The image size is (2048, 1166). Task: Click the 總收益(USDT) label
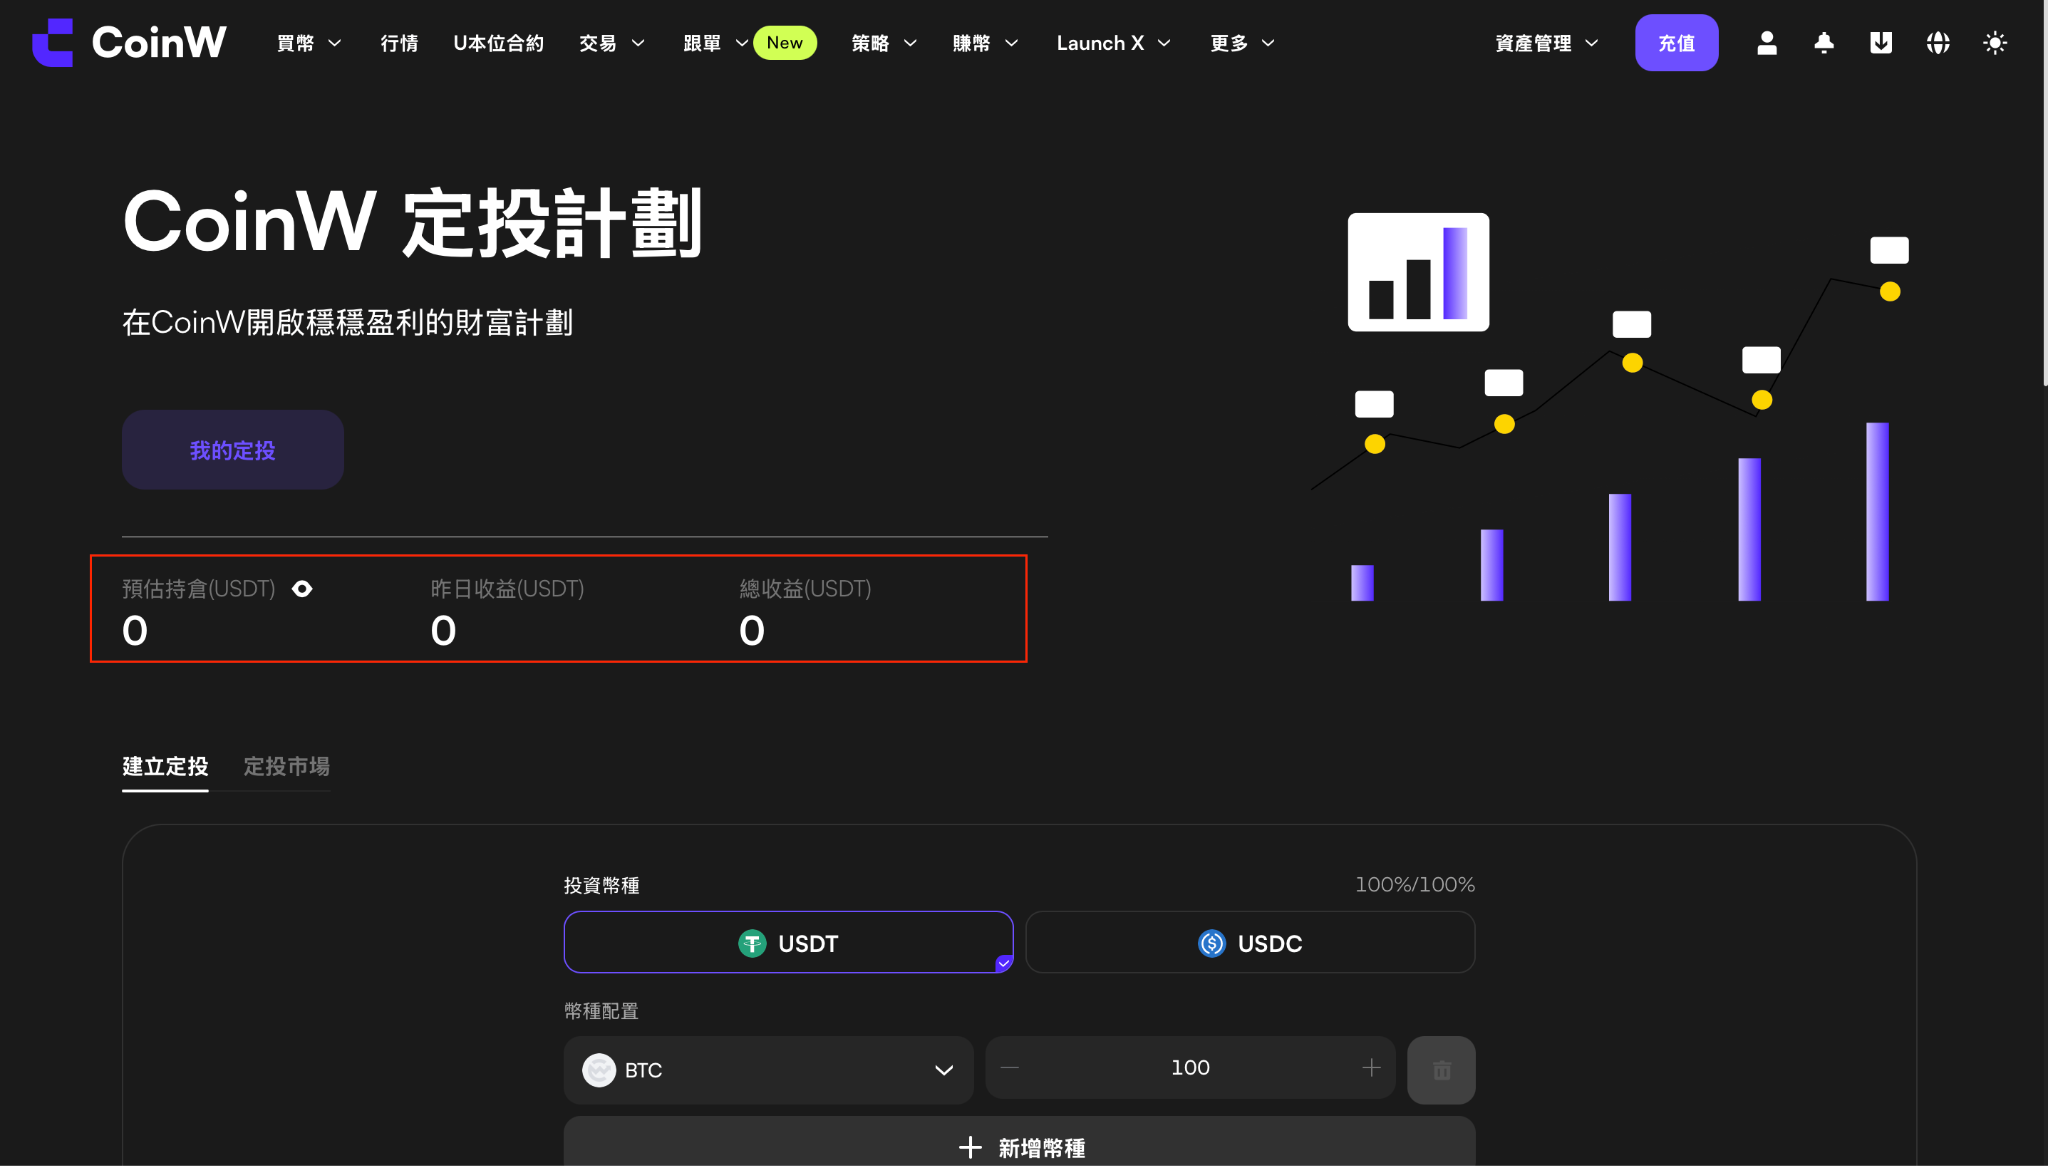[805, 589]
